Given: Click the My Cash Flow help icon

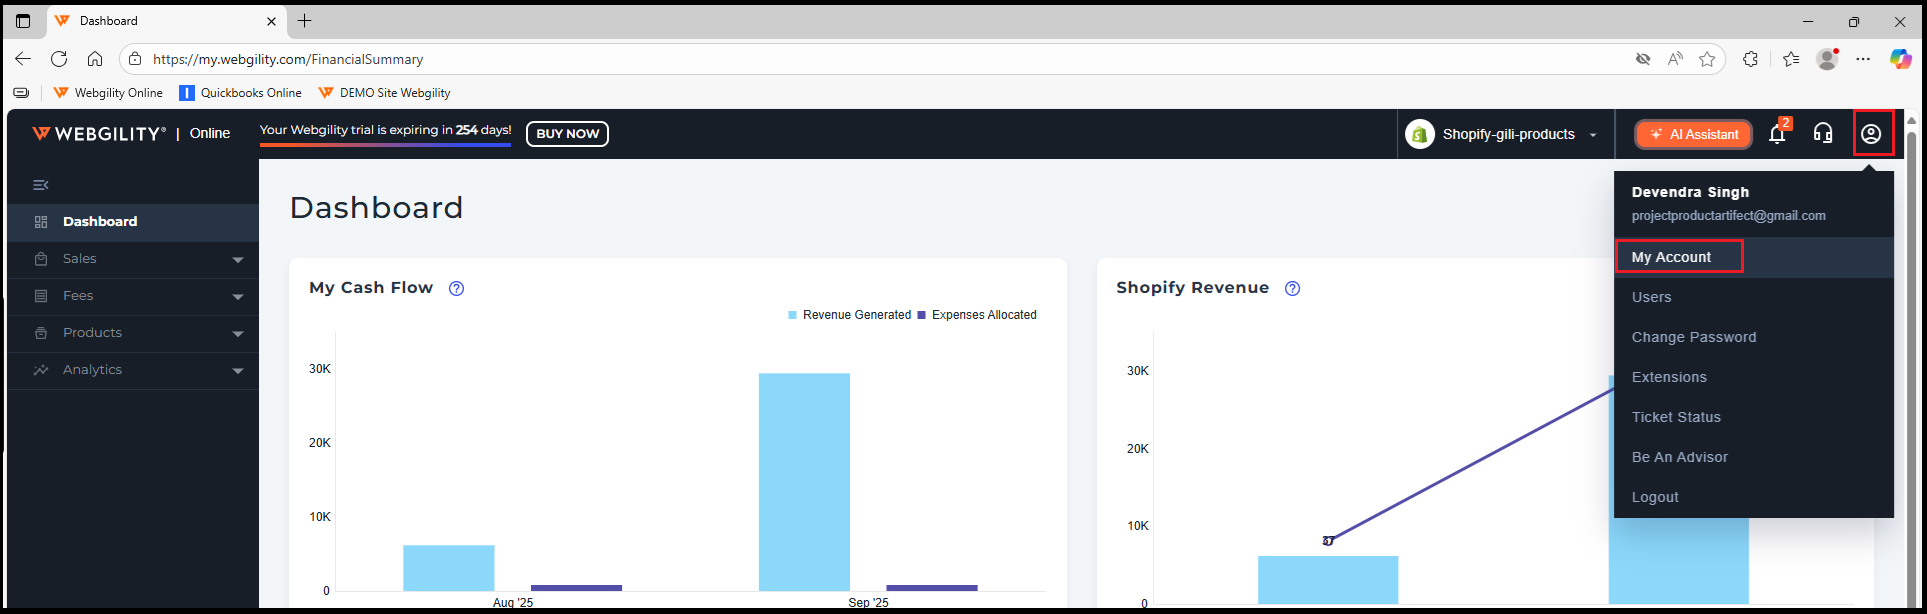Looking at the screenshot, I should tap(456, 288).
